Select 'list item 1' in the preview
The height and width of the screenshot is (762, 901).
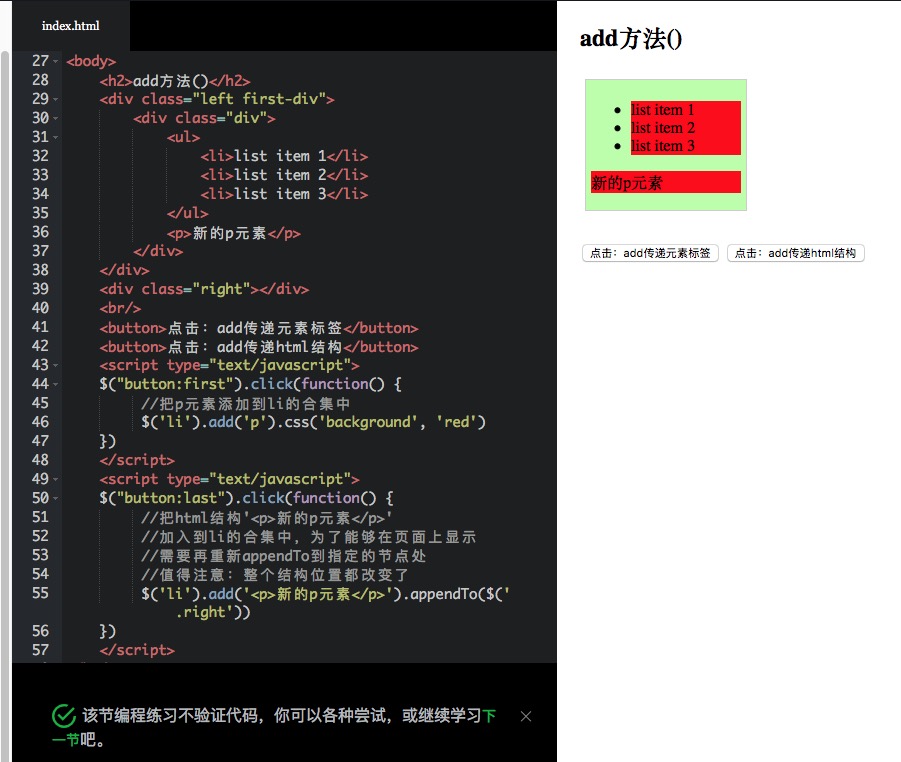click(x=663, y=109)
